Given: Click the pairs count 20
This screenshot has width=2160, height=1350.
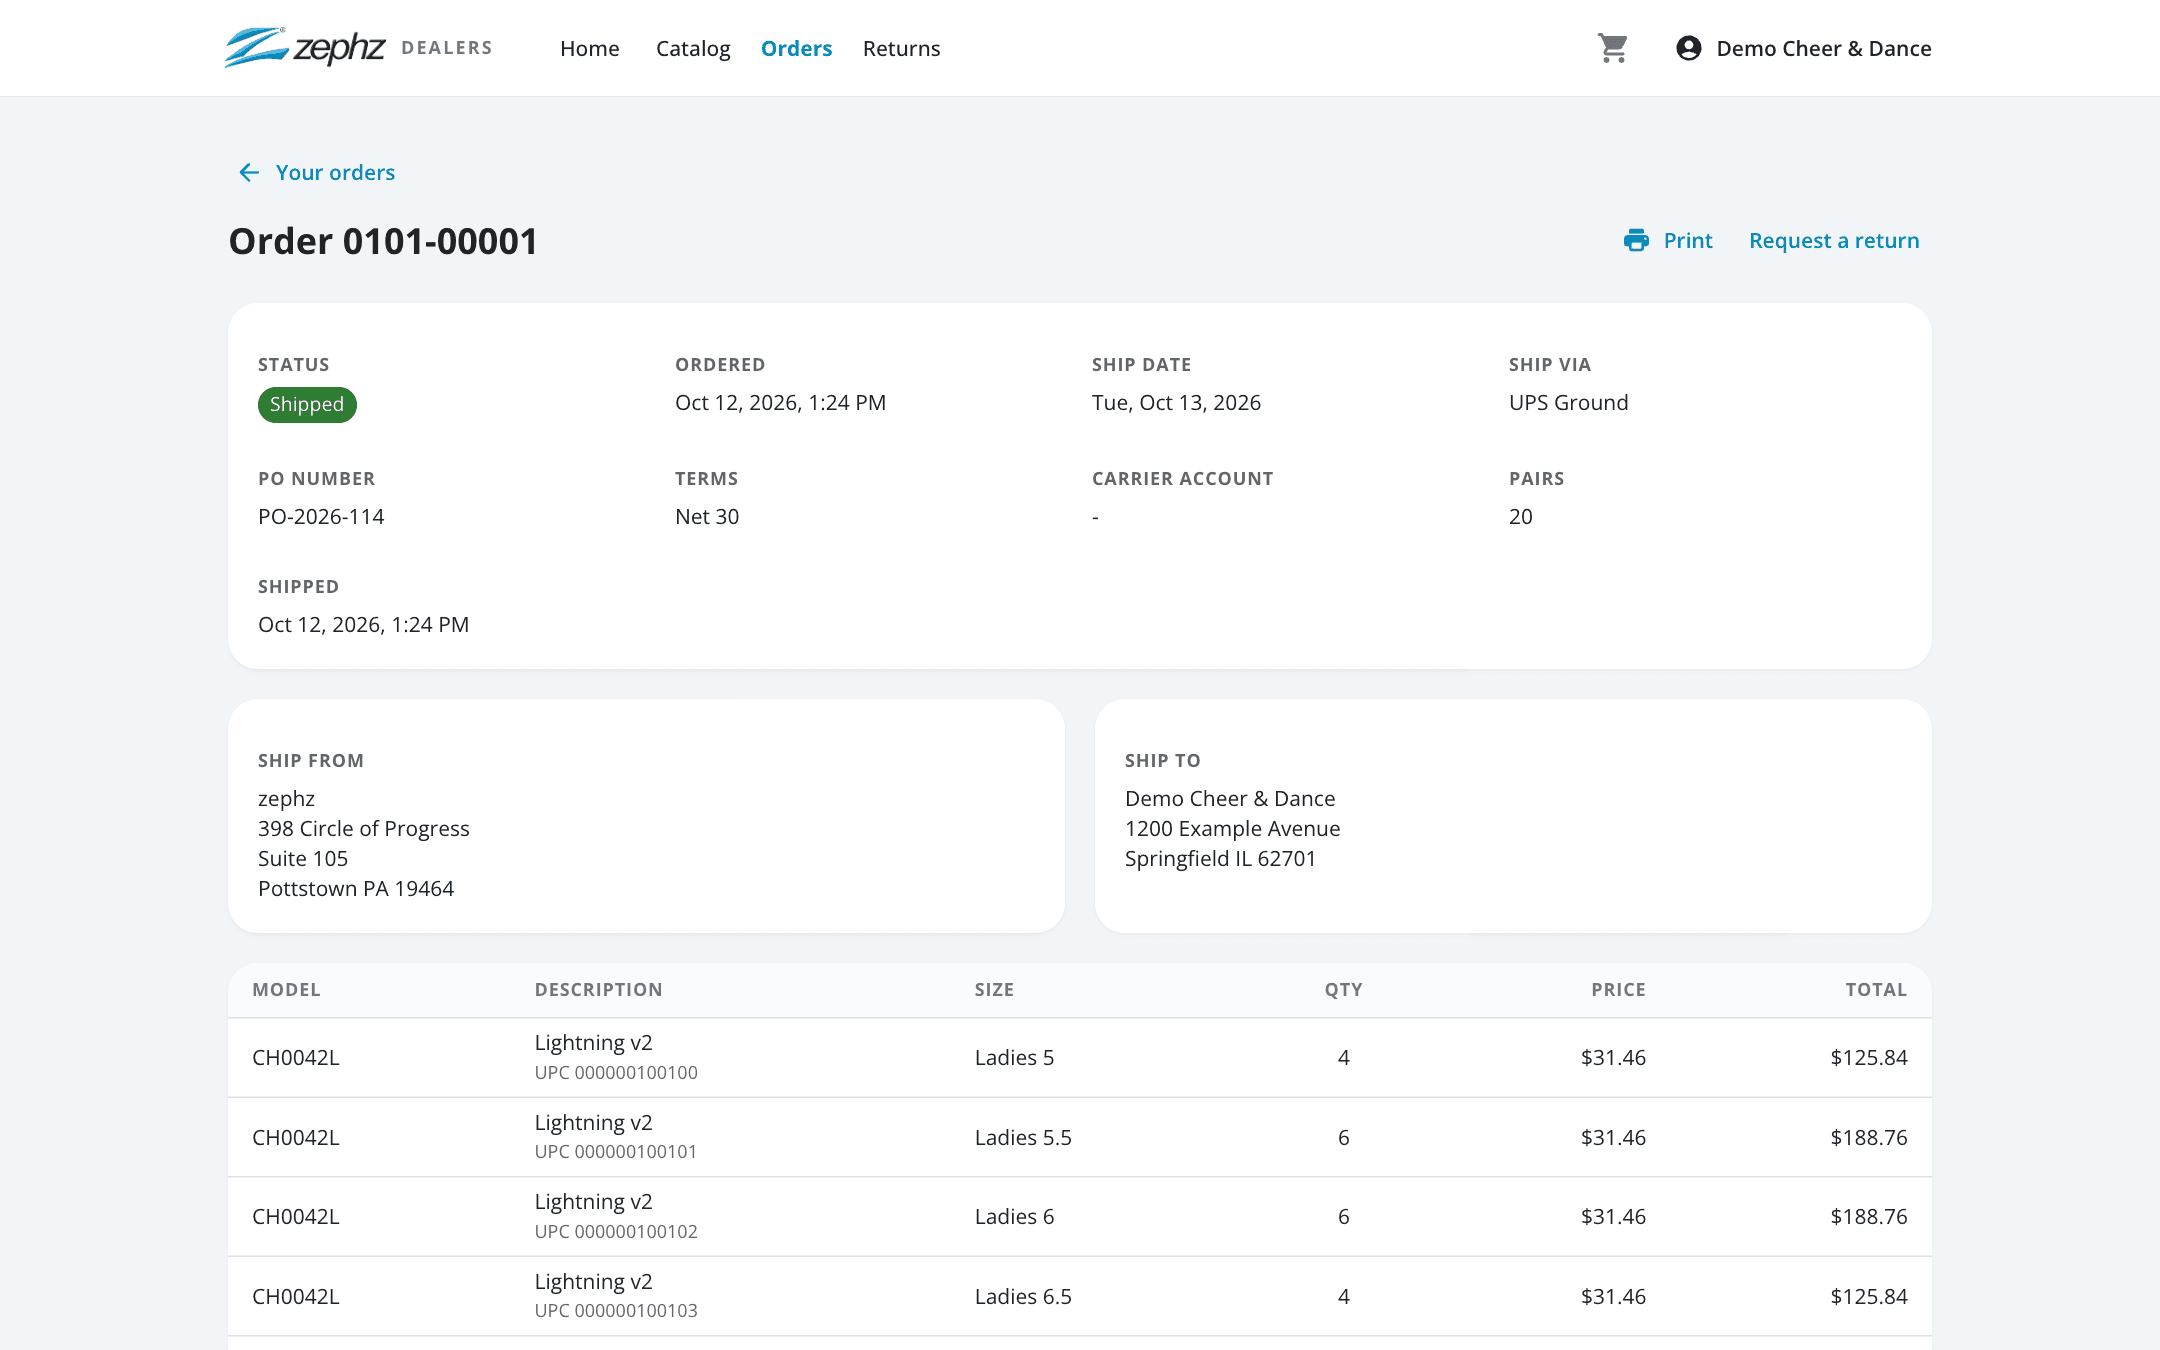Looking at the screenshot, I should coord(1521,516).
